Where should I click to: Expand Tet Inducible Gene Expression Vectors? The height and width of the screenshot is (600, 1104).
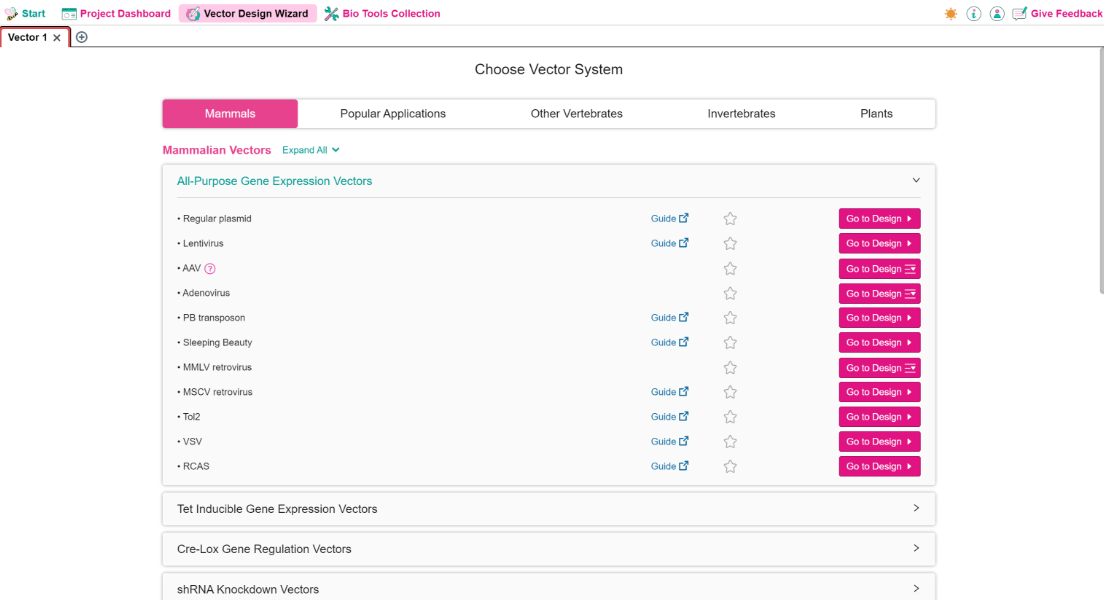(548, 508)
